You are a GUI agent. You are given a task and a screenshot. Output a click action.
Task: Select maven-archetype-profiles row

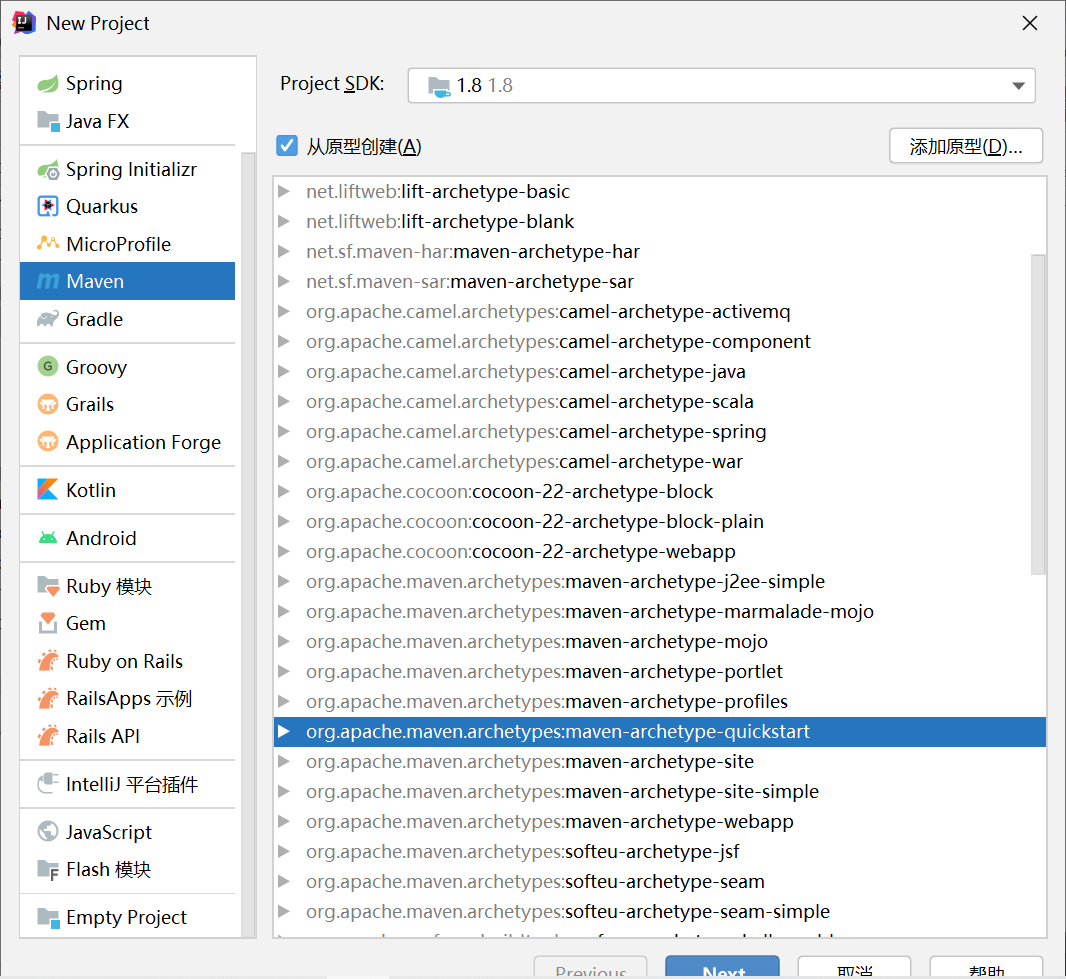pyautogui.click(x=659, y=701)
